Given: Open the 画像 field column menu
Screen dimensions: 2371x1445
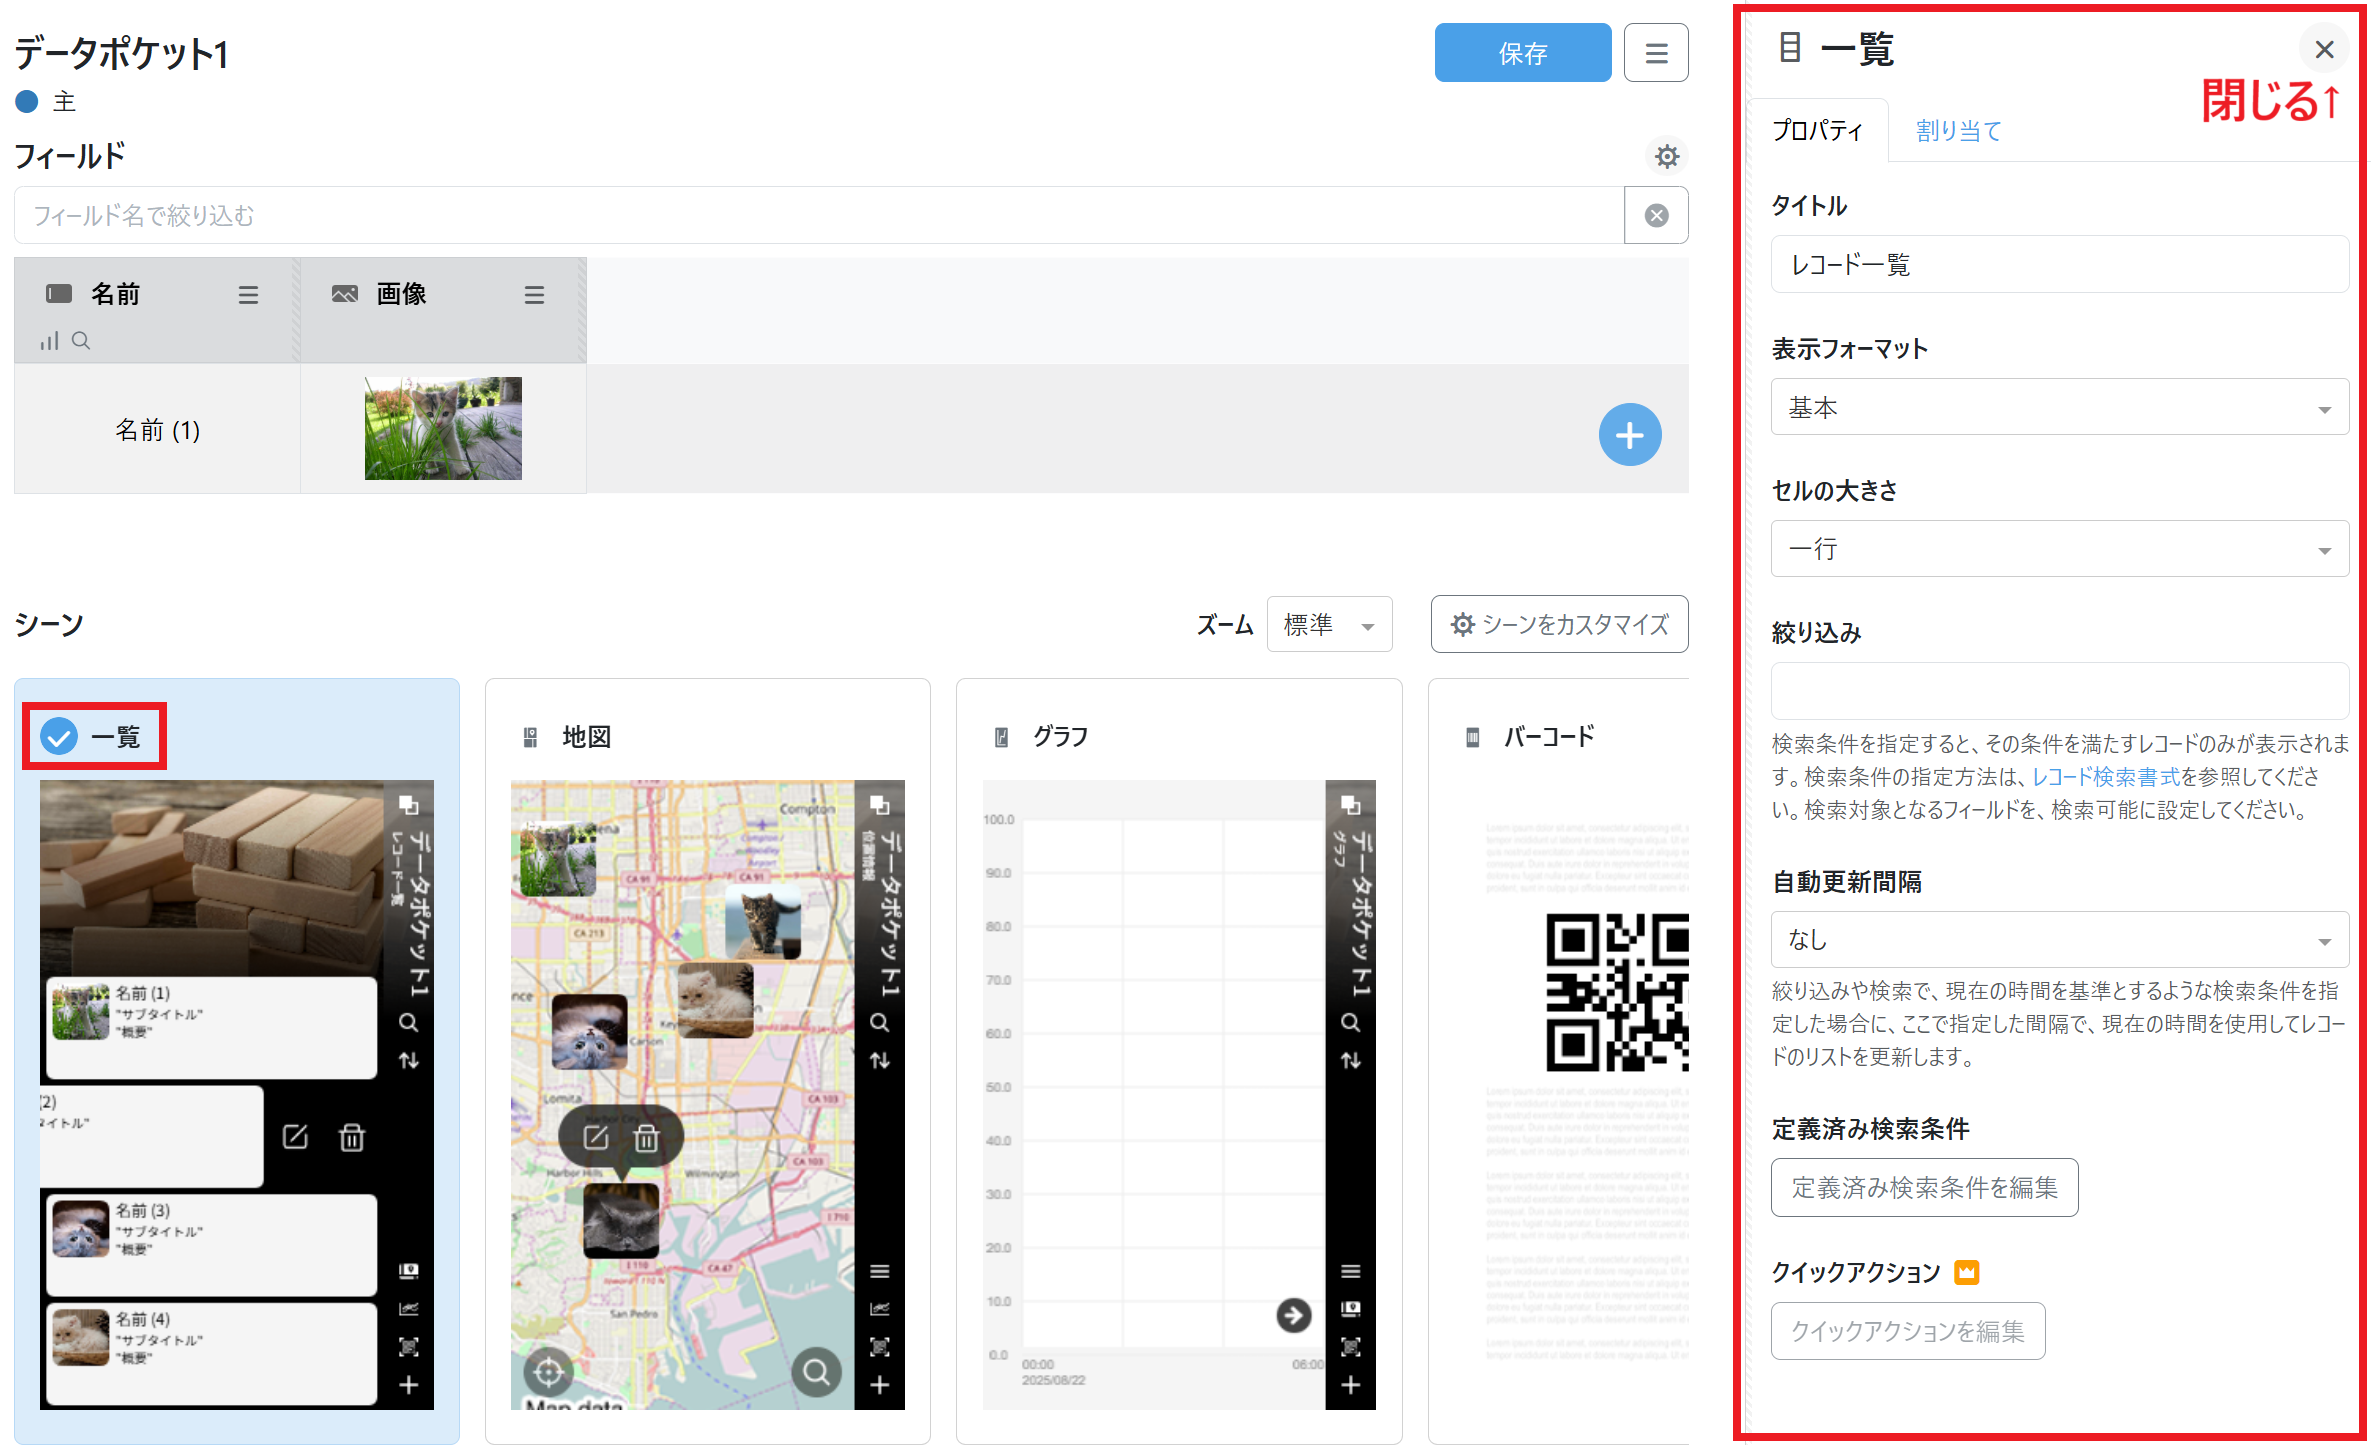Looking at the screenshot, I should [x=534, y=295].
